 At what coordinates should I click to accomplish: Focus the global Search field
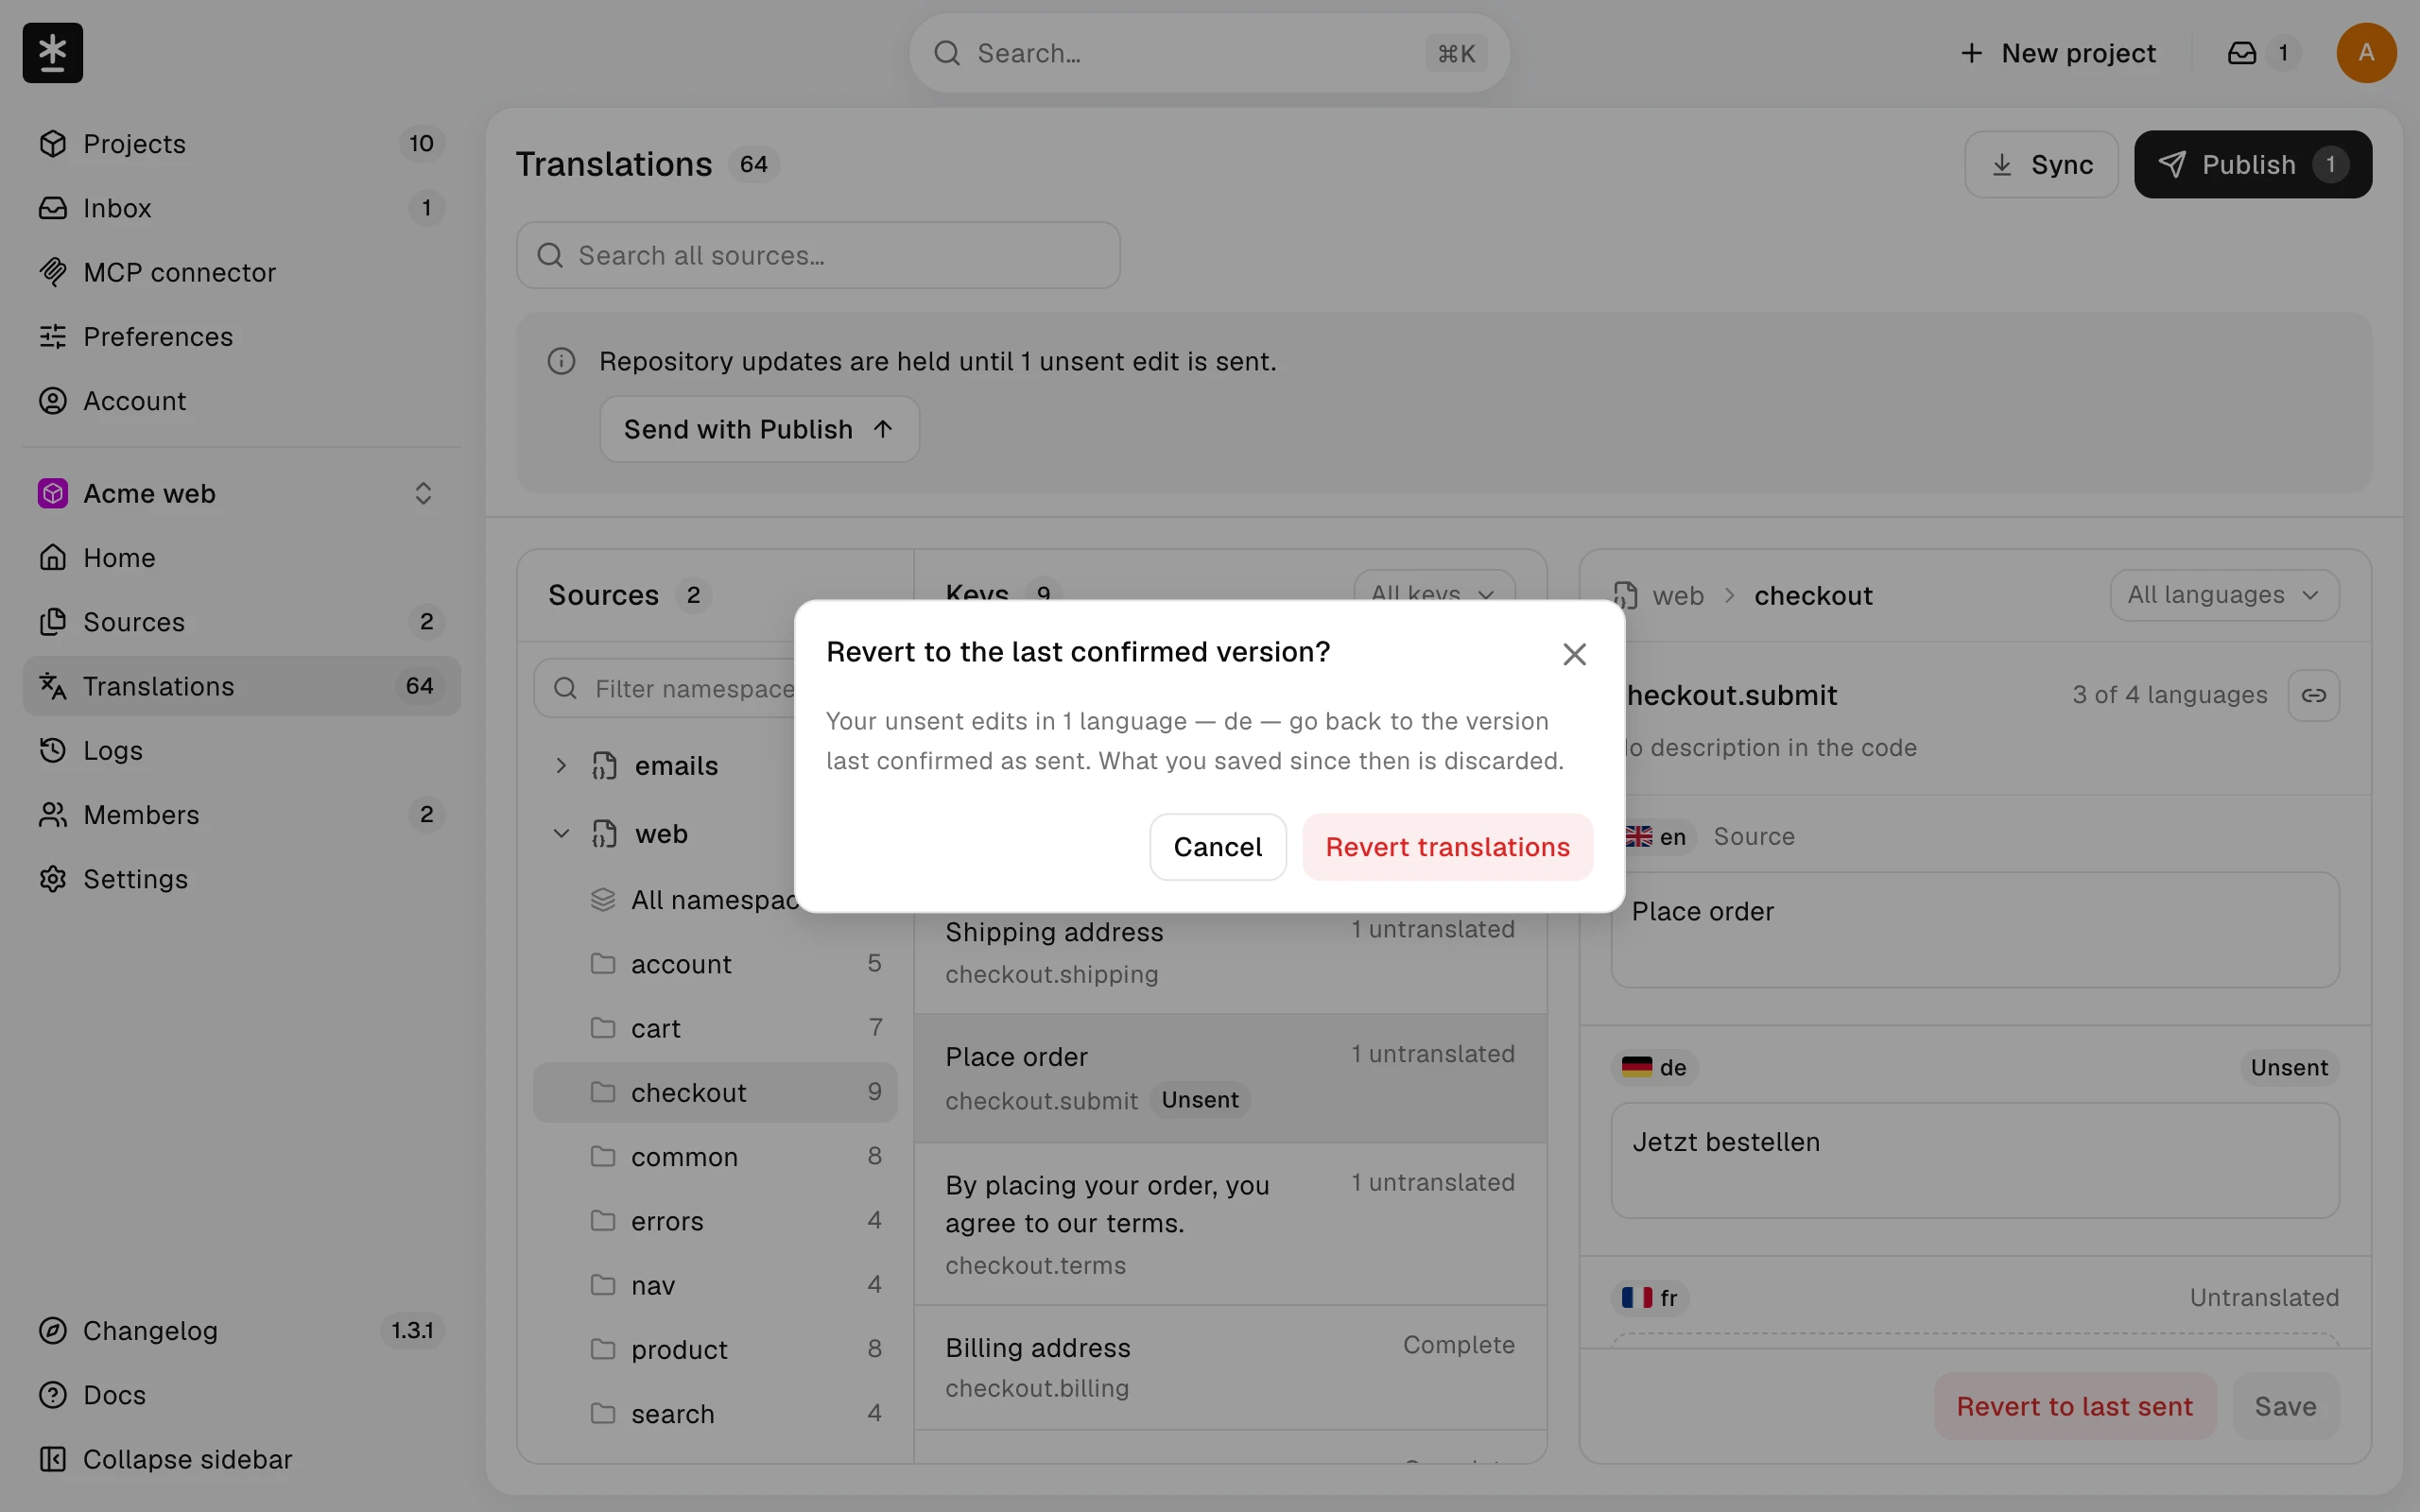1209,53
